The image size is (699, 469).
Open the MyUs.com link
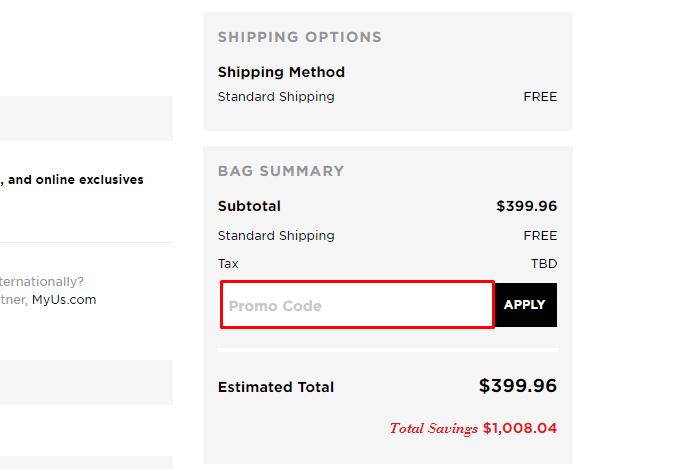pos(64,300)
